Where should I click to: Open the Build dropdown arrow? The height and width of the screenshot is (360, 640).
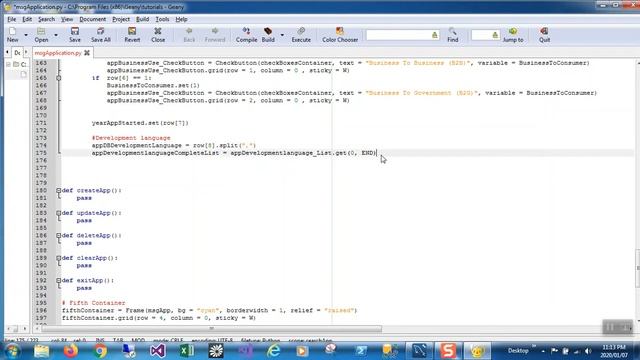282,35
